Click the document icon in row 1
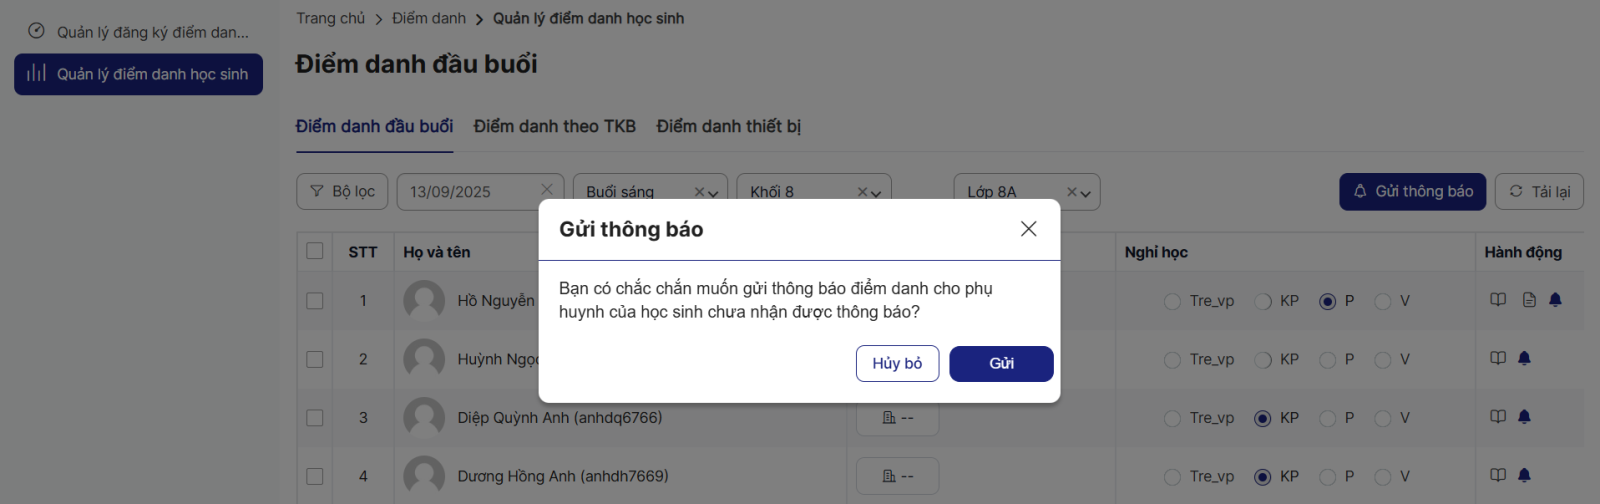The height and width of the screenshot is (504, 1600). click(1529, 300)
